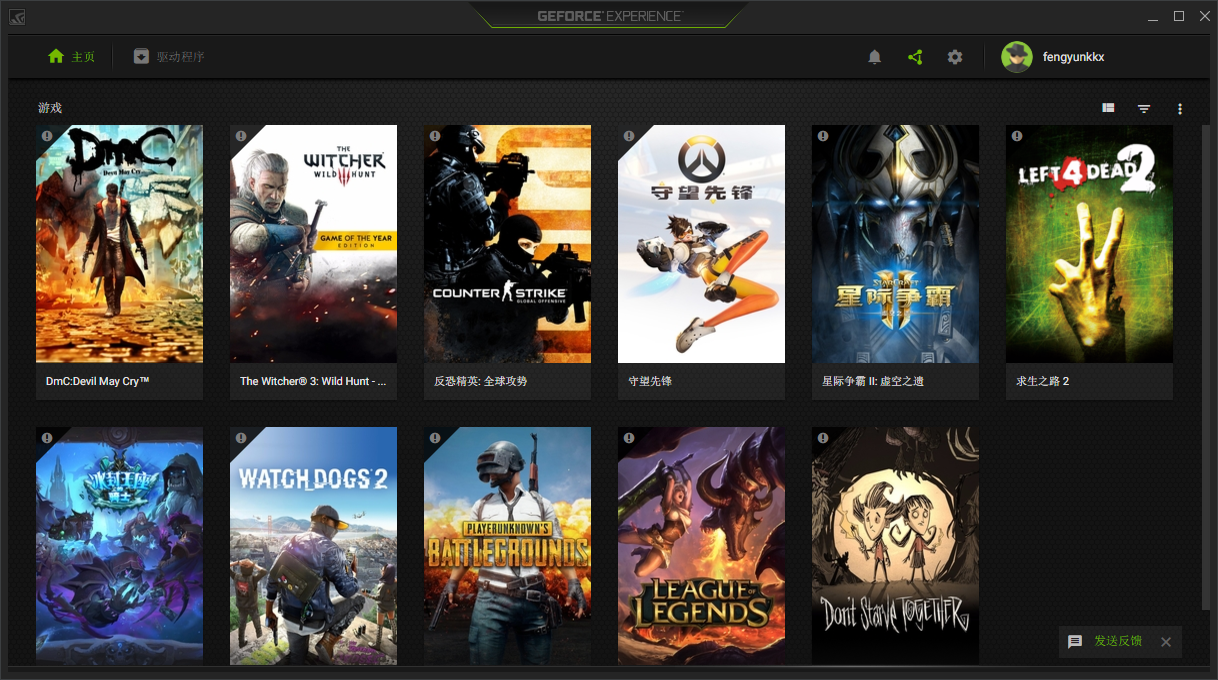Open the games filter icon
1218x680 pixels.
[x=1144, y=108]
